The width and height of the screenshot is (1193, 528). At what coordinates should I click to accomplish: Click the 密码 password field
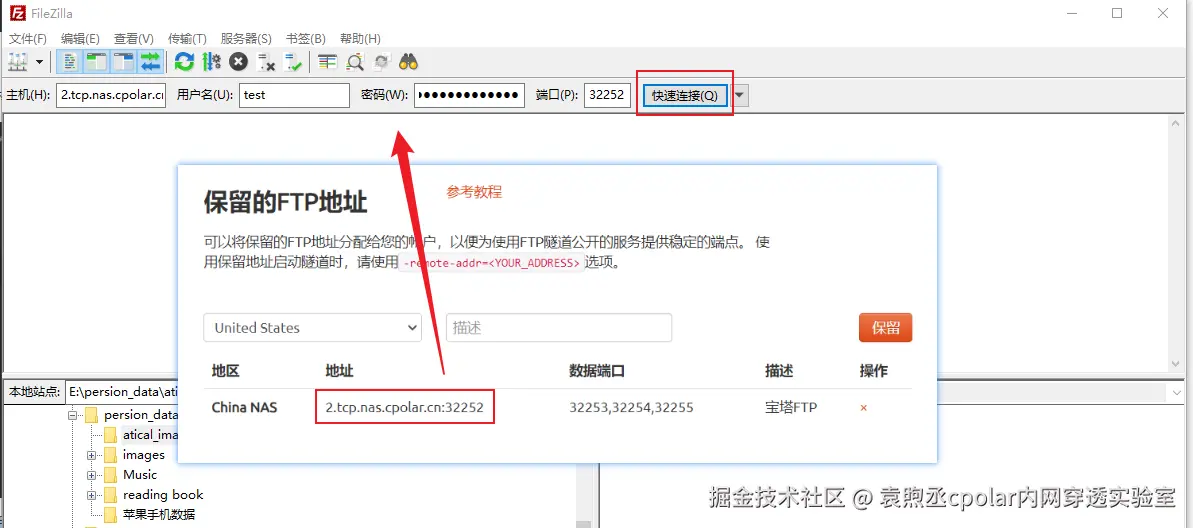click(x=469, y=95)
